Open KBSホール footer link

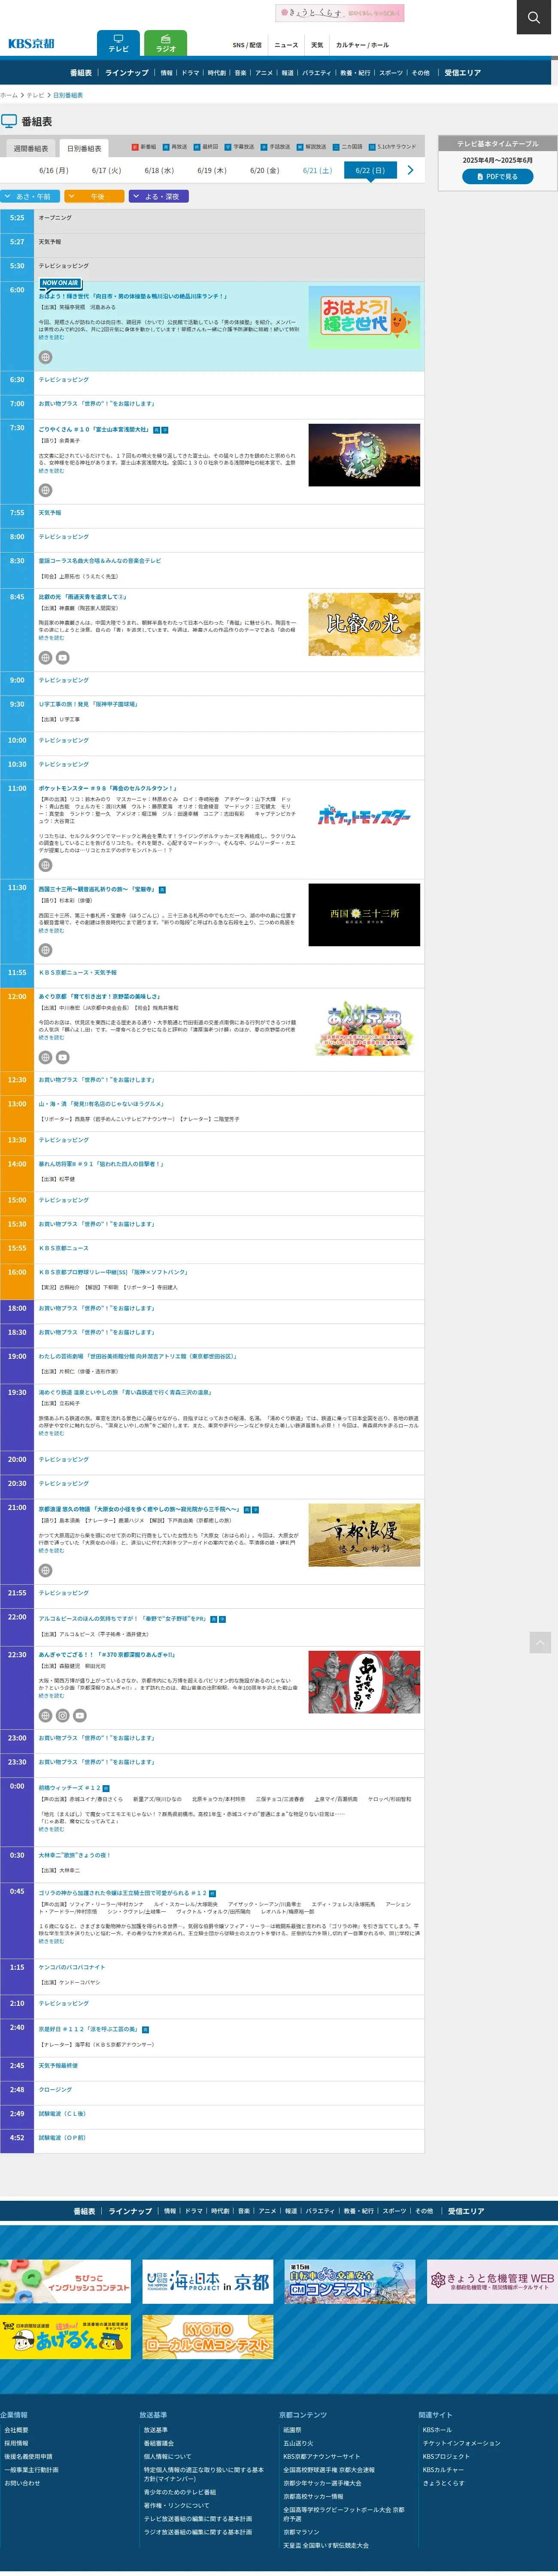pyautogui.click(x=437, y=2430)
